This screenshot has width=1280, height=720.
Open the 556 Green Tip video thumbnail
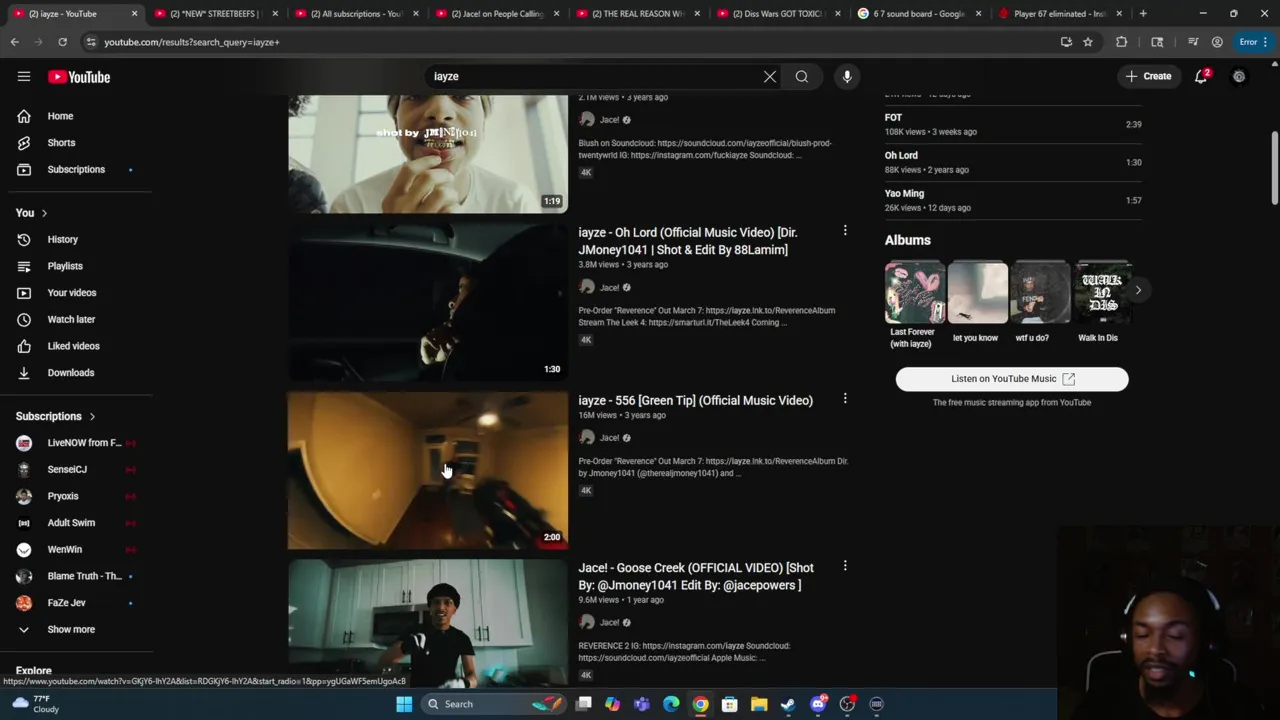click(x=428, y=470)
